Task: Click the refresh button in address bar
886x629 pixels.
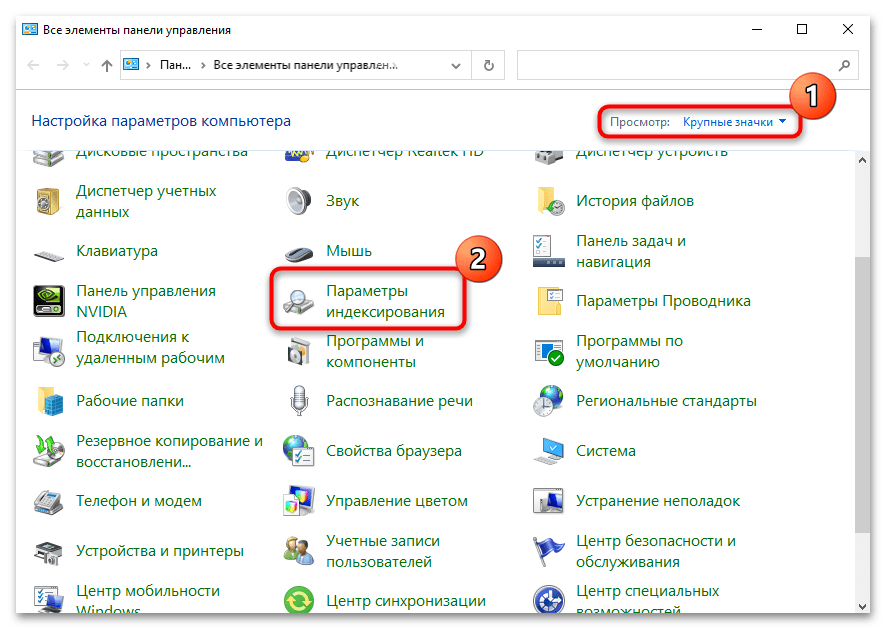Action: [x=488, y=66]
